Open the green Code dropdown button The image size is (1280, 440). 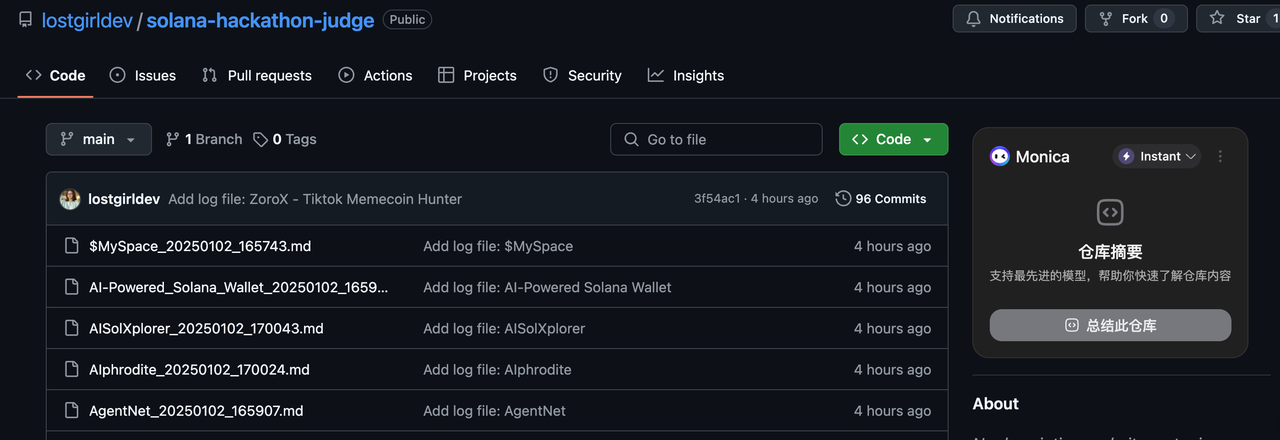click(893, 139)
